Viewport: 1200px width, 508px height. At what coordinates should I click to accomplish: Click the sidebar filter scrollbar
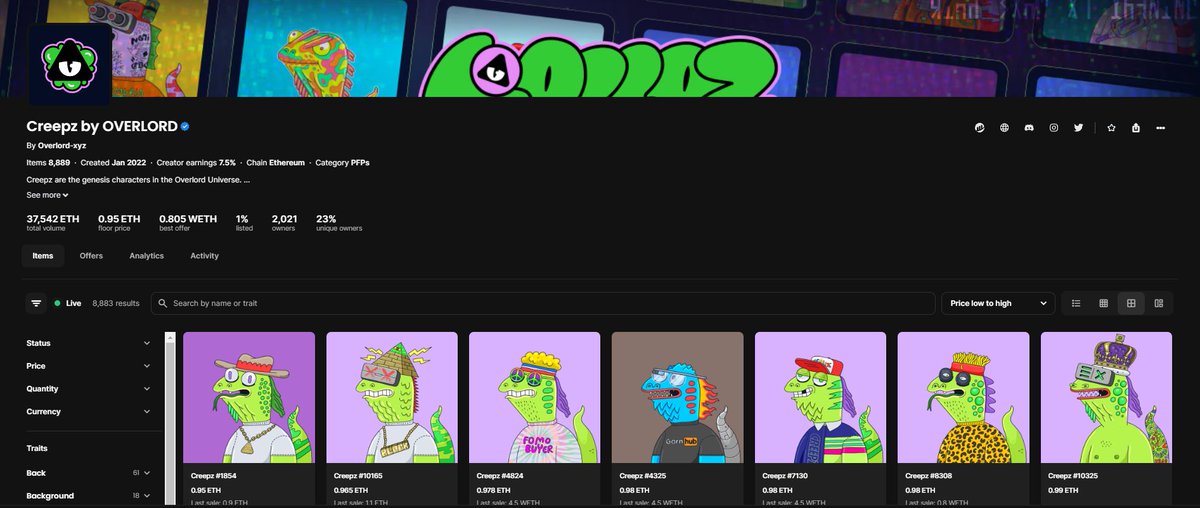coord(170,420)
